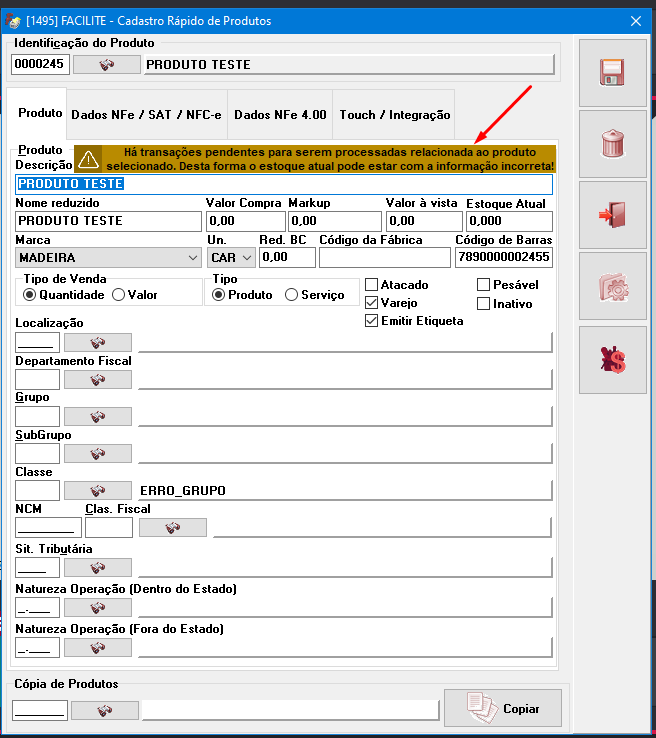Click the Valor à vista field
Screen dimensions: 656x738
click(x=424, y=221)
